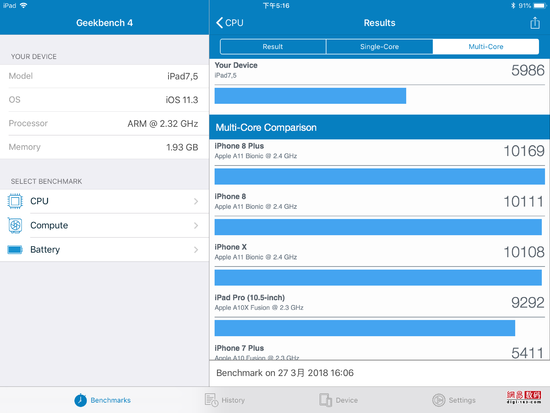
Task: Click the Your Device score 5986
Action: tap(528, 71)
